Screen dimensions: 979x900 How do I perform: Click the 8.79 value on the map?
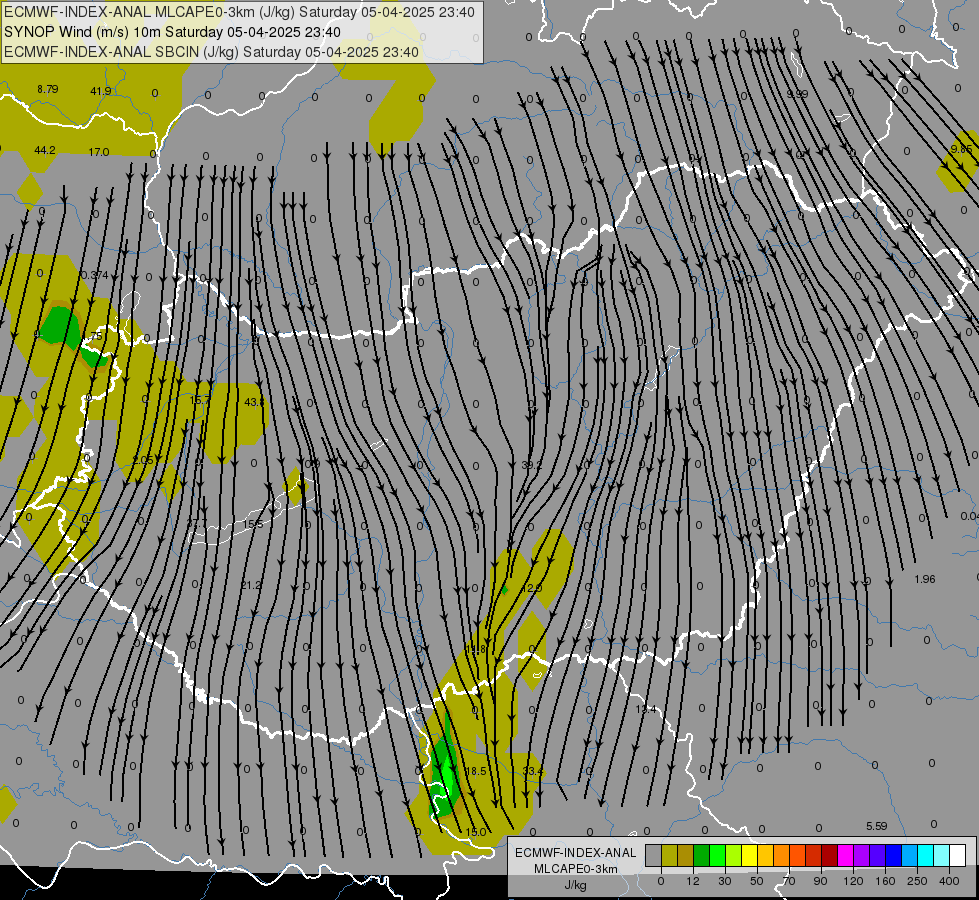point(47,89)
